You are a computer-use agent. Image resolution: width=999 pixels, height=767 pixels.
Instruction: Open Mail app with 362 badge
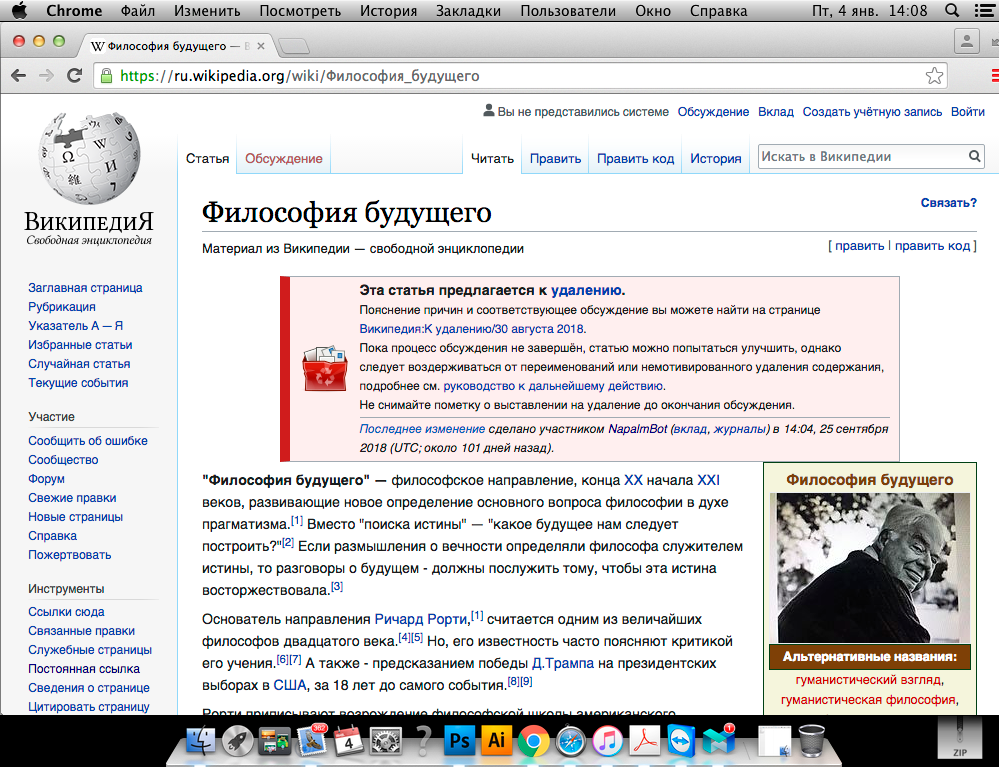click(312, 740)
